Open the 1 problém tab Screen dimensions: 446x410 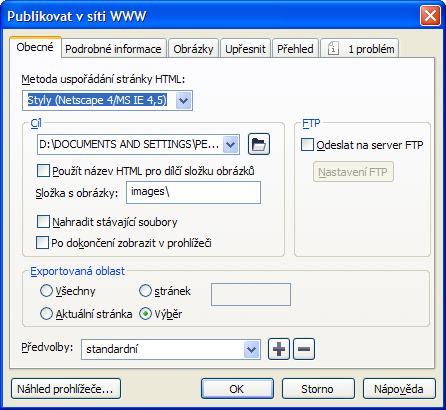tap(360, 49)
